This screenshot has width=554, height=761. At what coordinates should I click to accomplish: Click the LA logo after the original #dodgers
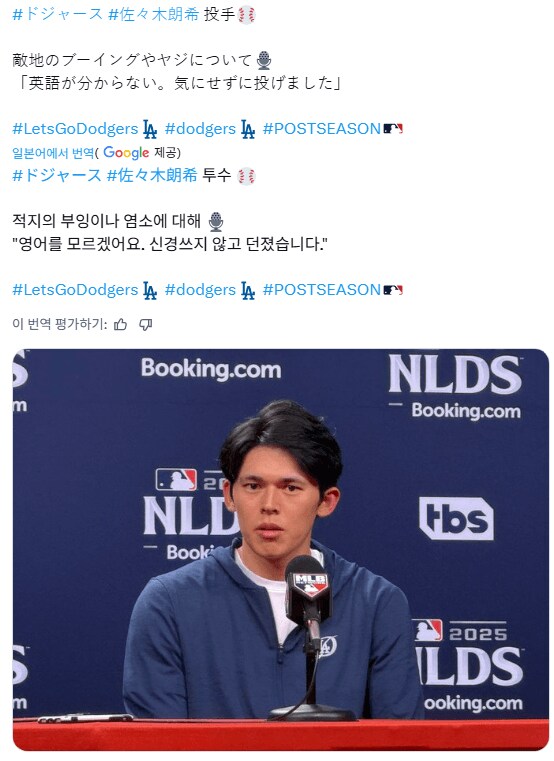pos(248,129)
